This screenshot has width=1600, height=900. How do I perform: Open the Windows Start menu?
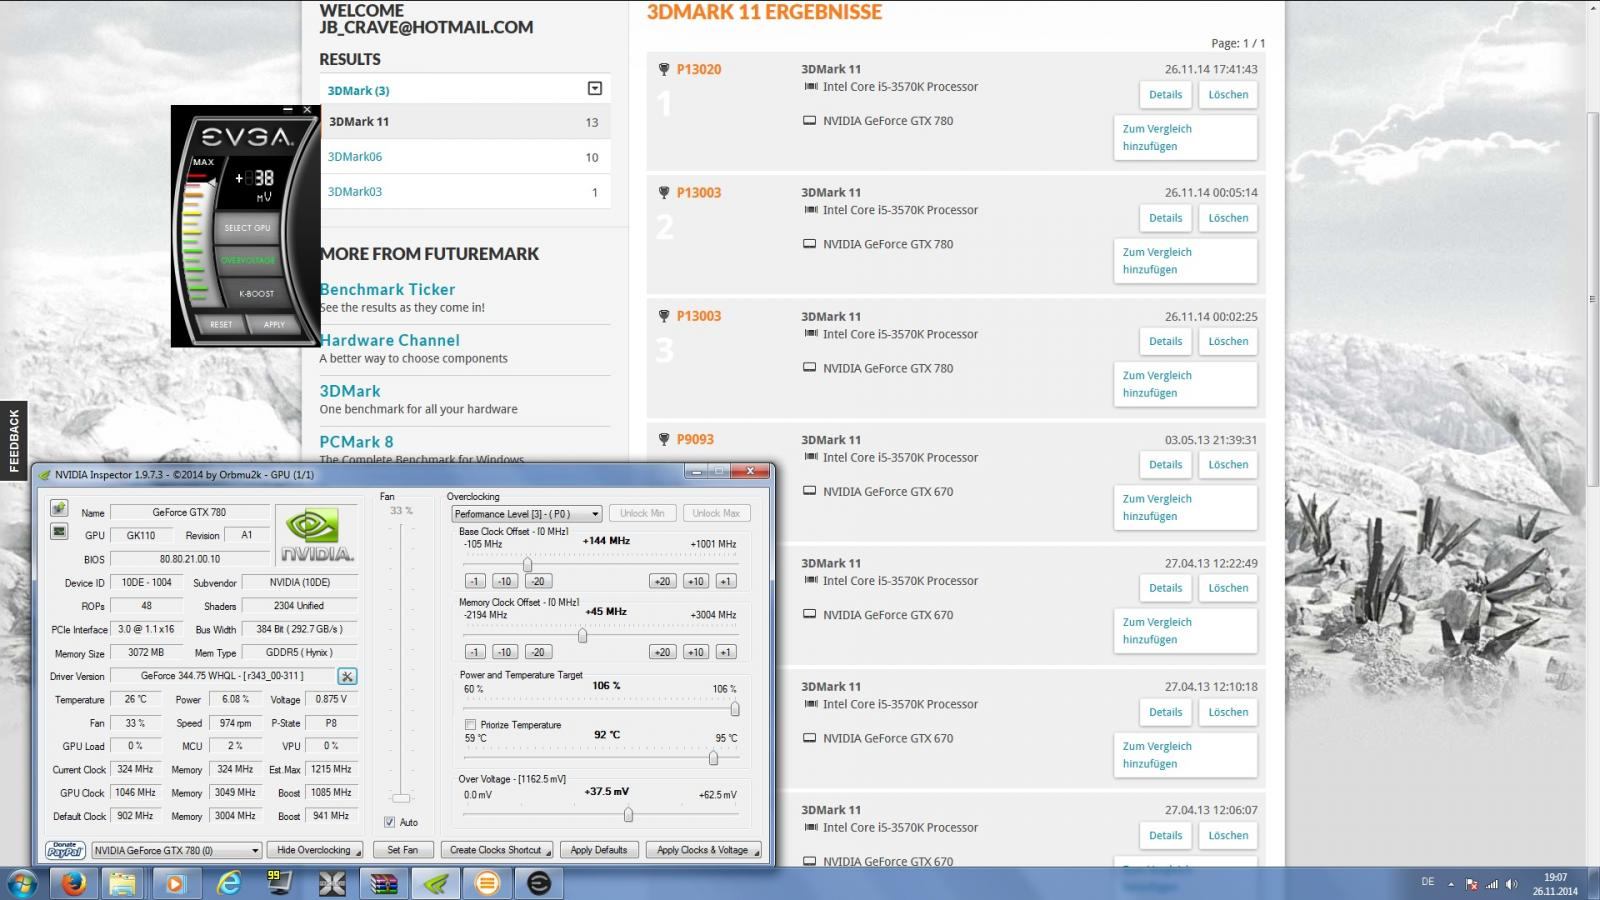22,884
